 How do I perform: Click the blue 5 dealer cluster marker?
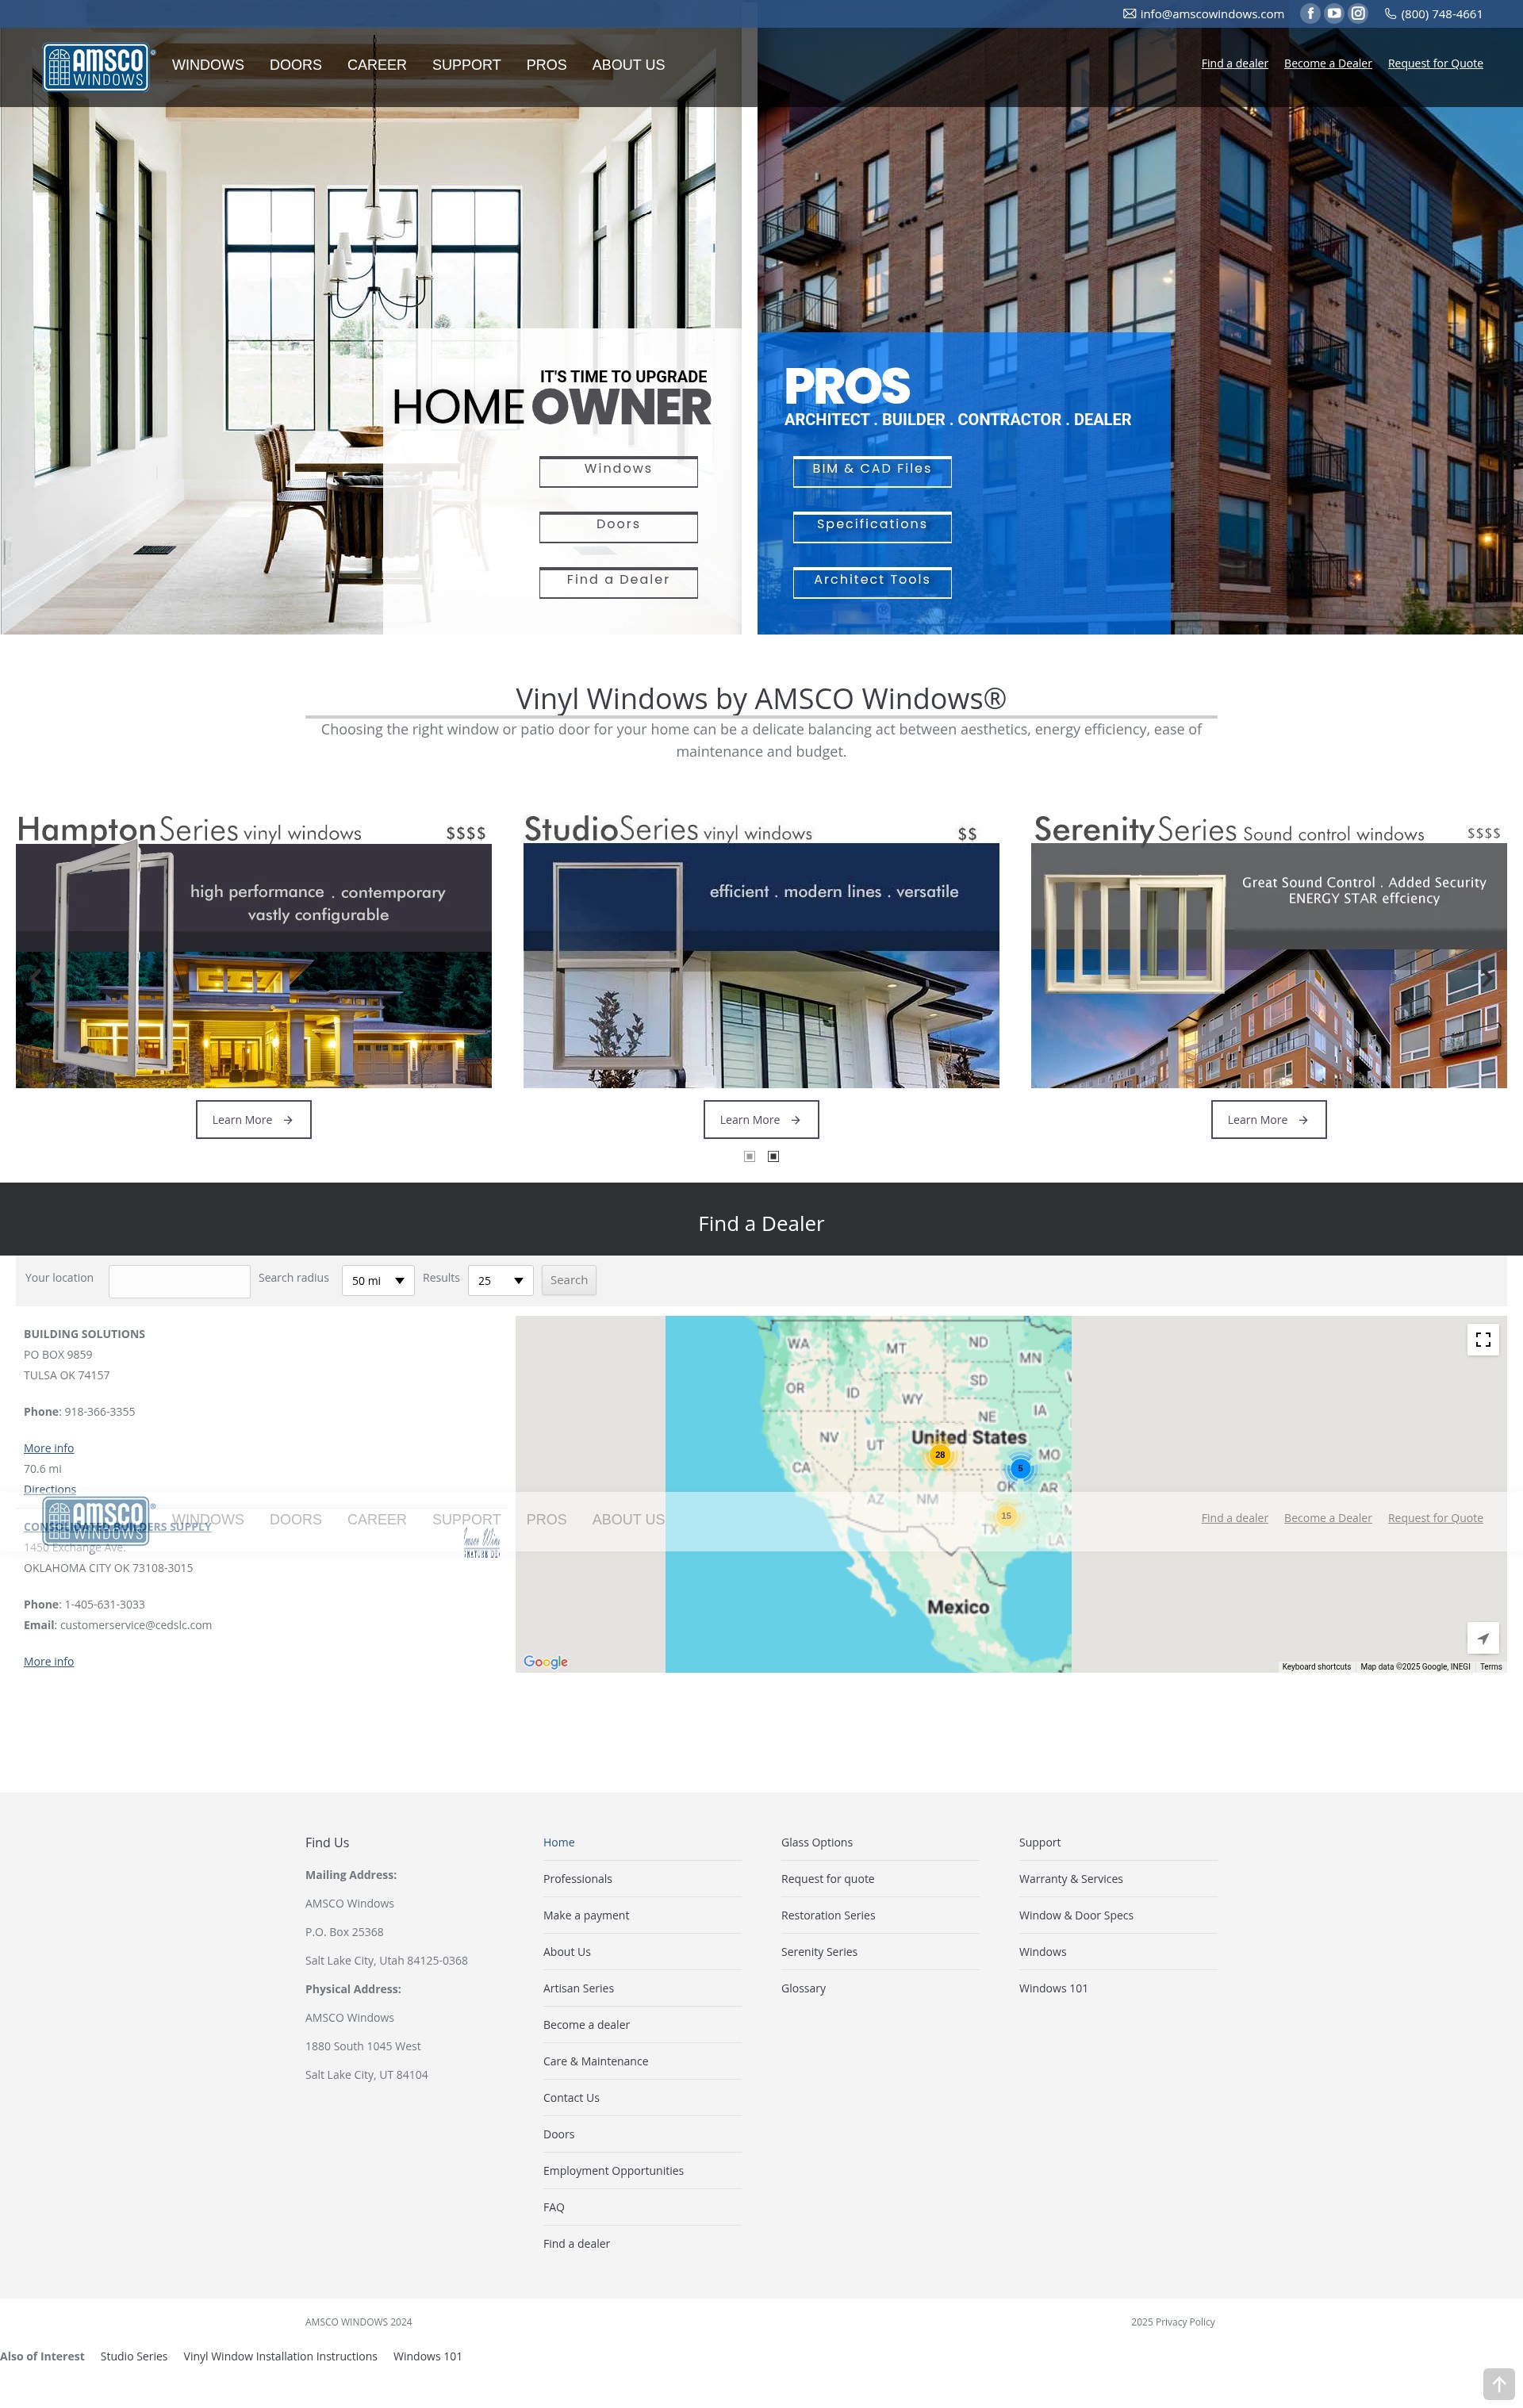tap(1020, 1468)
